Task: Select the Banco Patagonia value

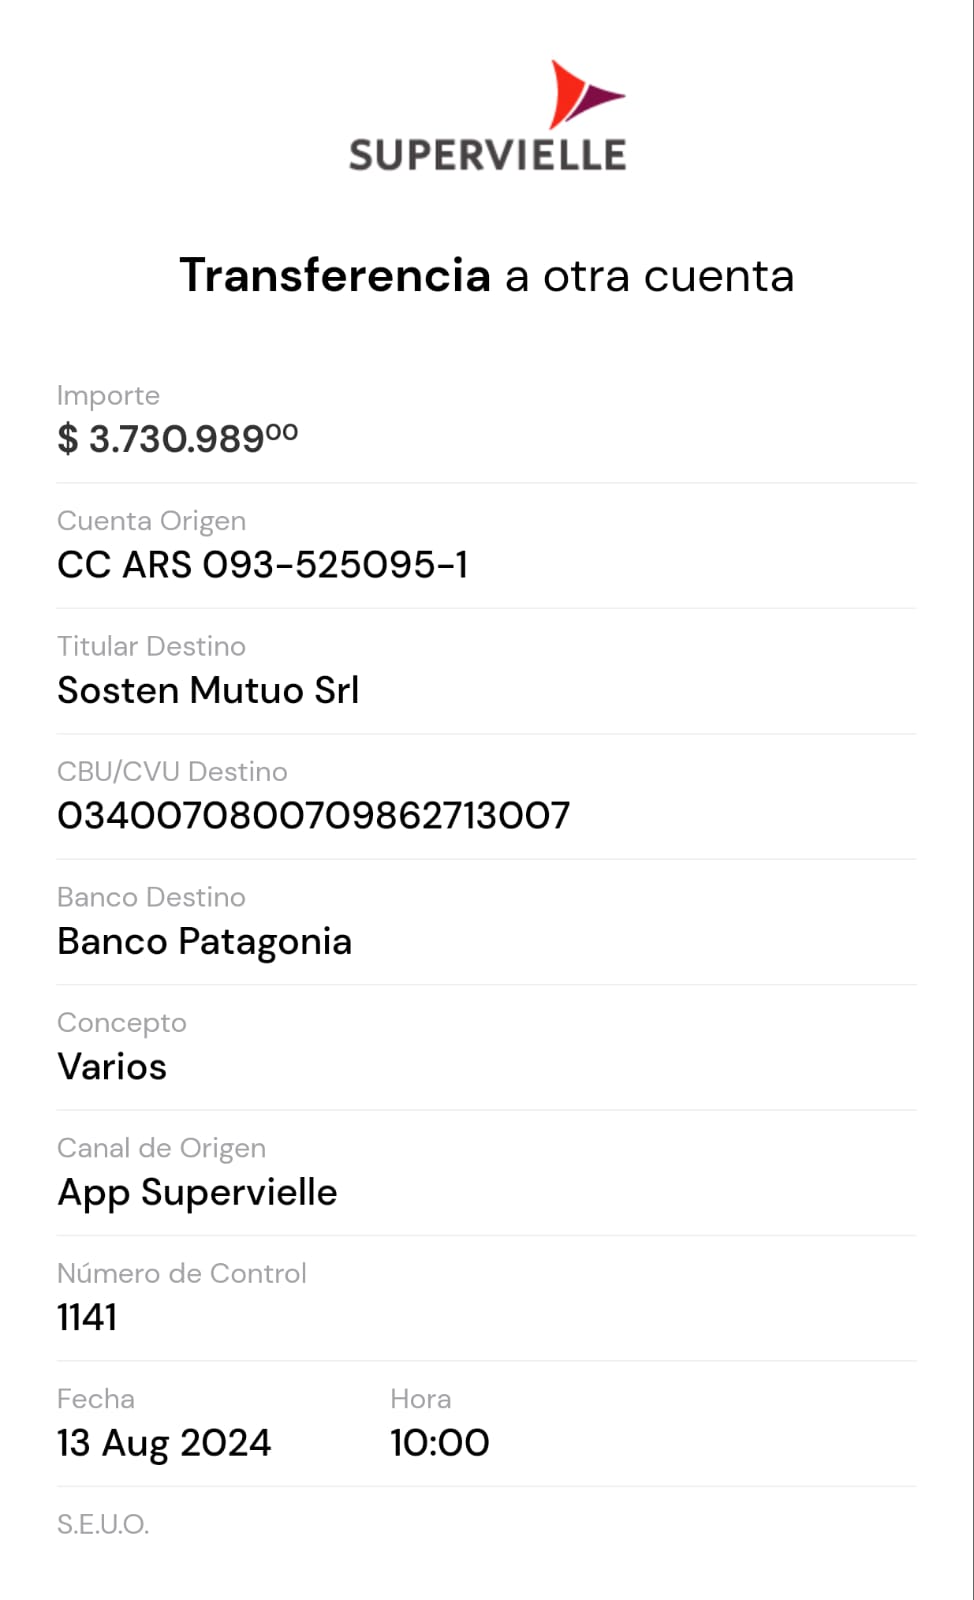Action: [x=204, y=941]
